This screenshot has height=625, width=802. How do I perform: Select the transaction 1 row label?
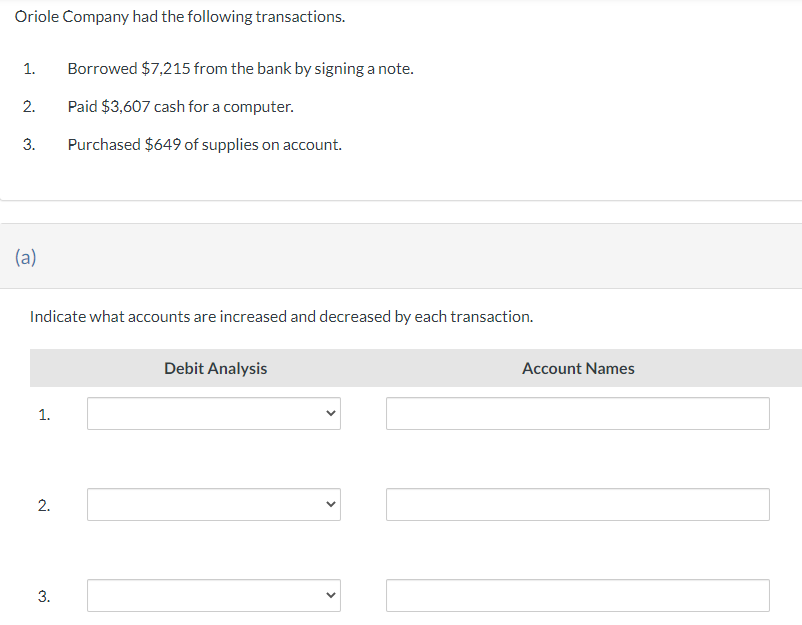pyautogui.click(x=44, y=413)
